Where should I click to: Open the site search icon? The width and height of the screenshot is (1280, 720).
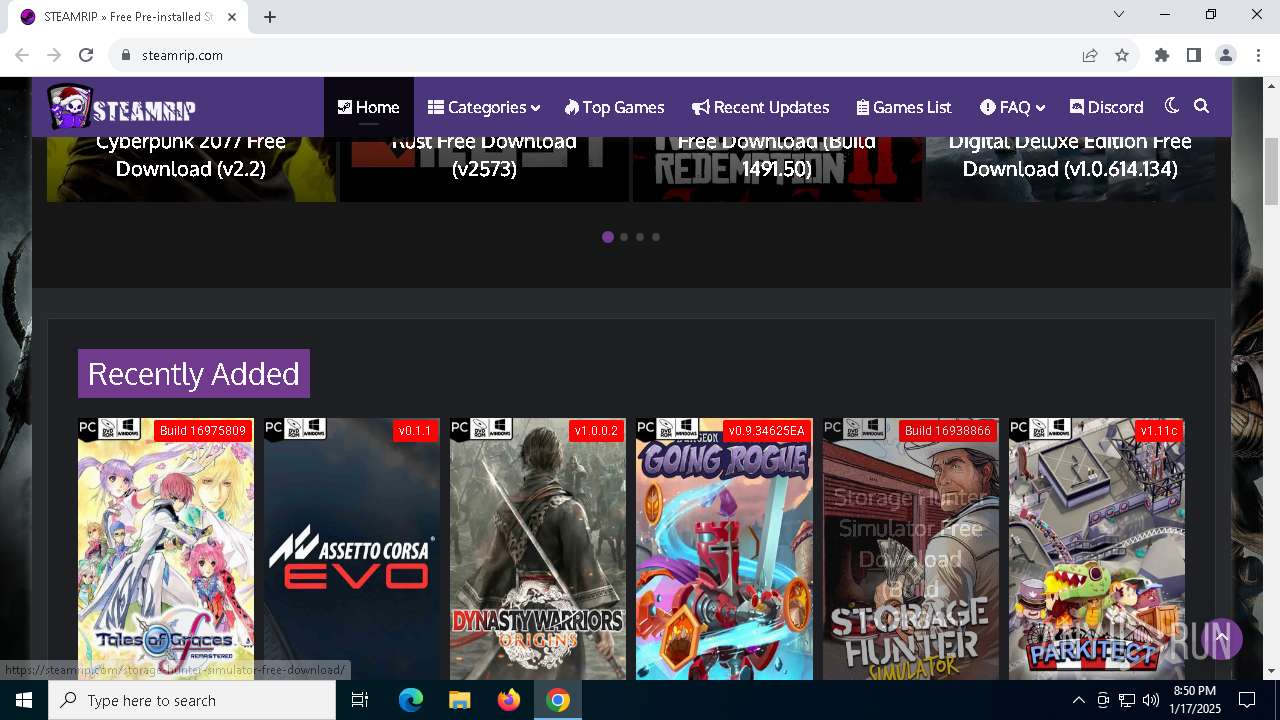1202,106
